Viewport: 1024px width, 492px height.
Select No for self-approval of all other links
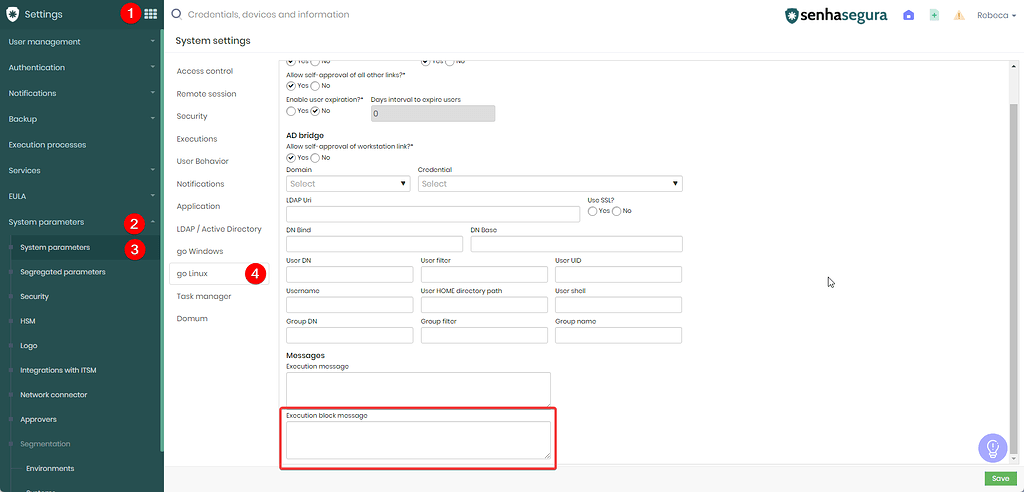coord(315,86)
